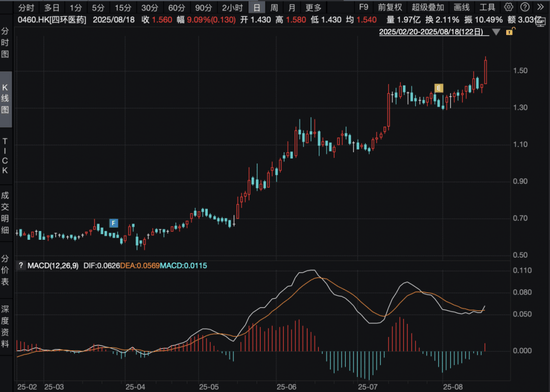The width and height of the screenshot is (550, 392).
Task: Click the blue F marker on chart
Action: (113, 223)
